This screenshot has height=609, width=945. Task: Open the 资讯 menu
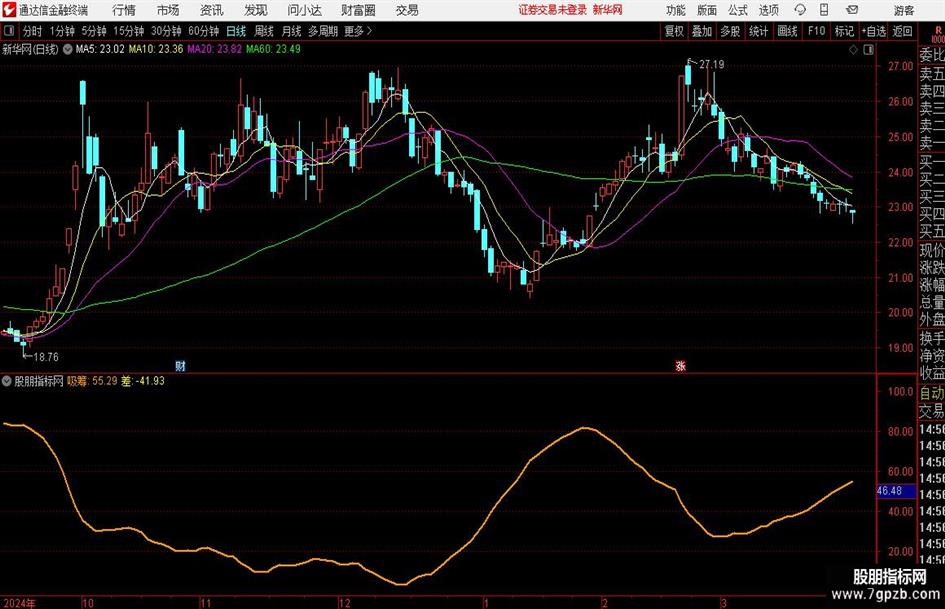(212, 10)
